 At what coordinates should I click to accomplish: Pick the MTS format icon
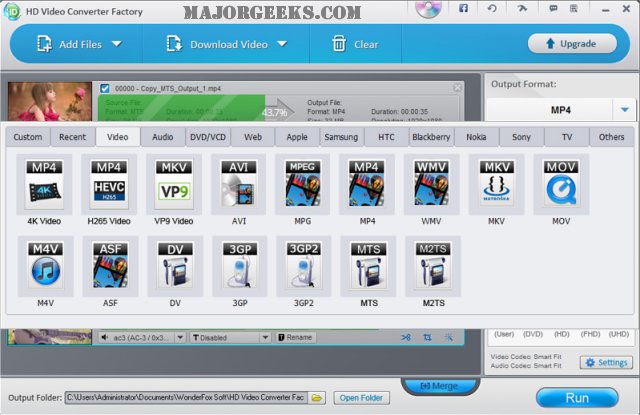[x=369, y=266]
